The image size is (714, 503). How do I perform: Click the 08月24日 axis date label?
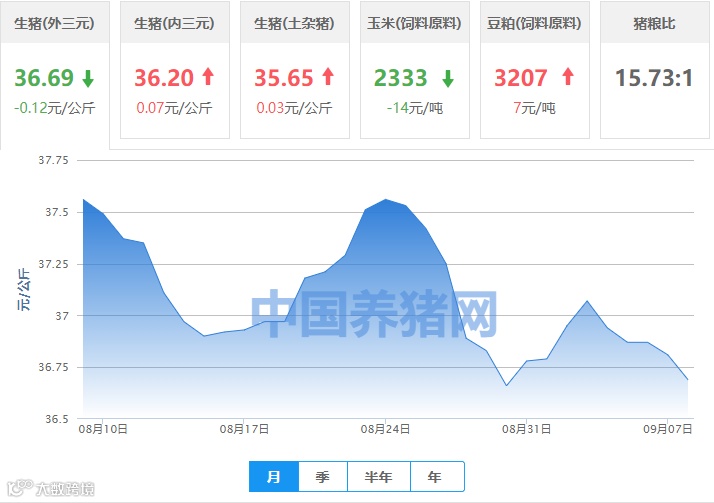385,429
